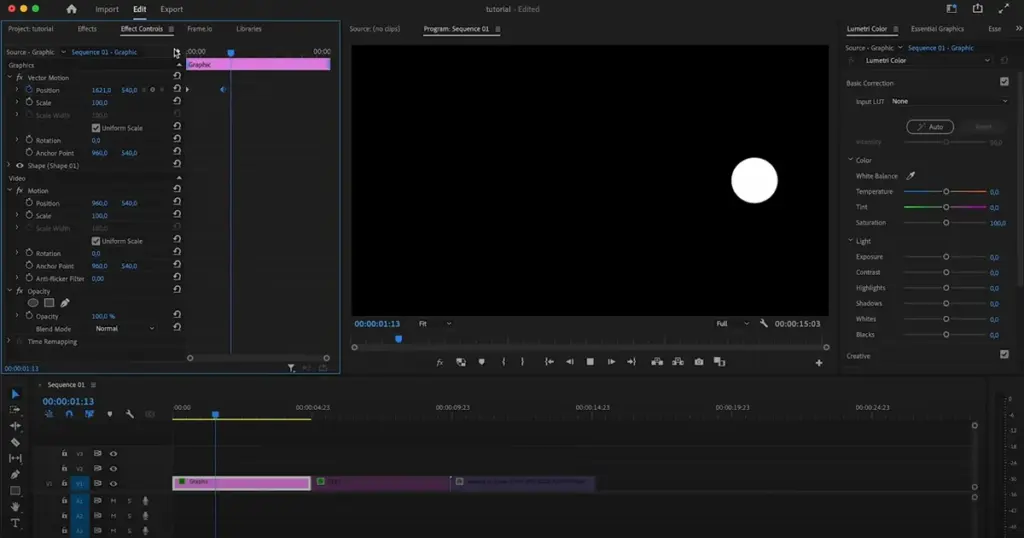Click the Auto color correction button
This screenshot has height=538, width=1024.
click(x=930, y=127)
